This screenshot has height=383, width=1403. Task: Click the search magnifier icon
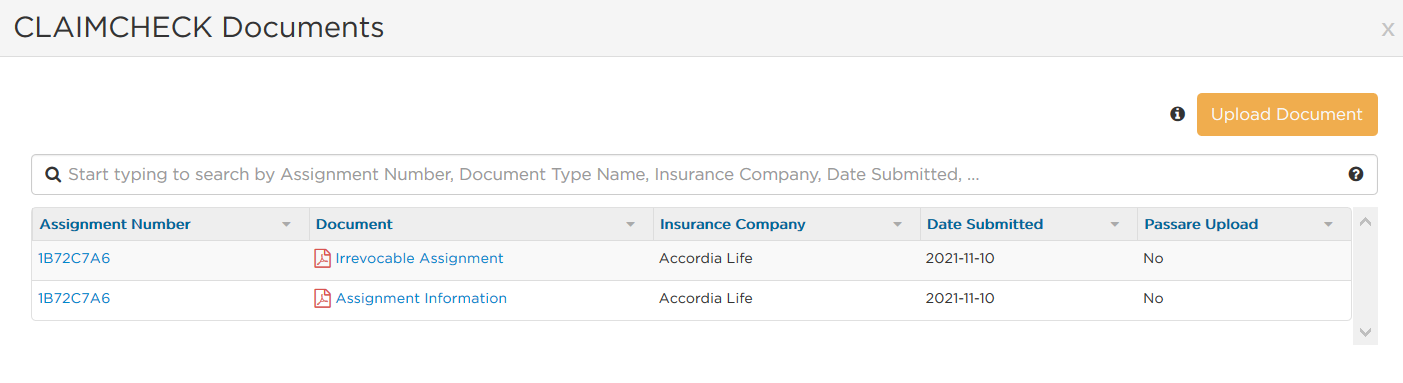(53, 175)
